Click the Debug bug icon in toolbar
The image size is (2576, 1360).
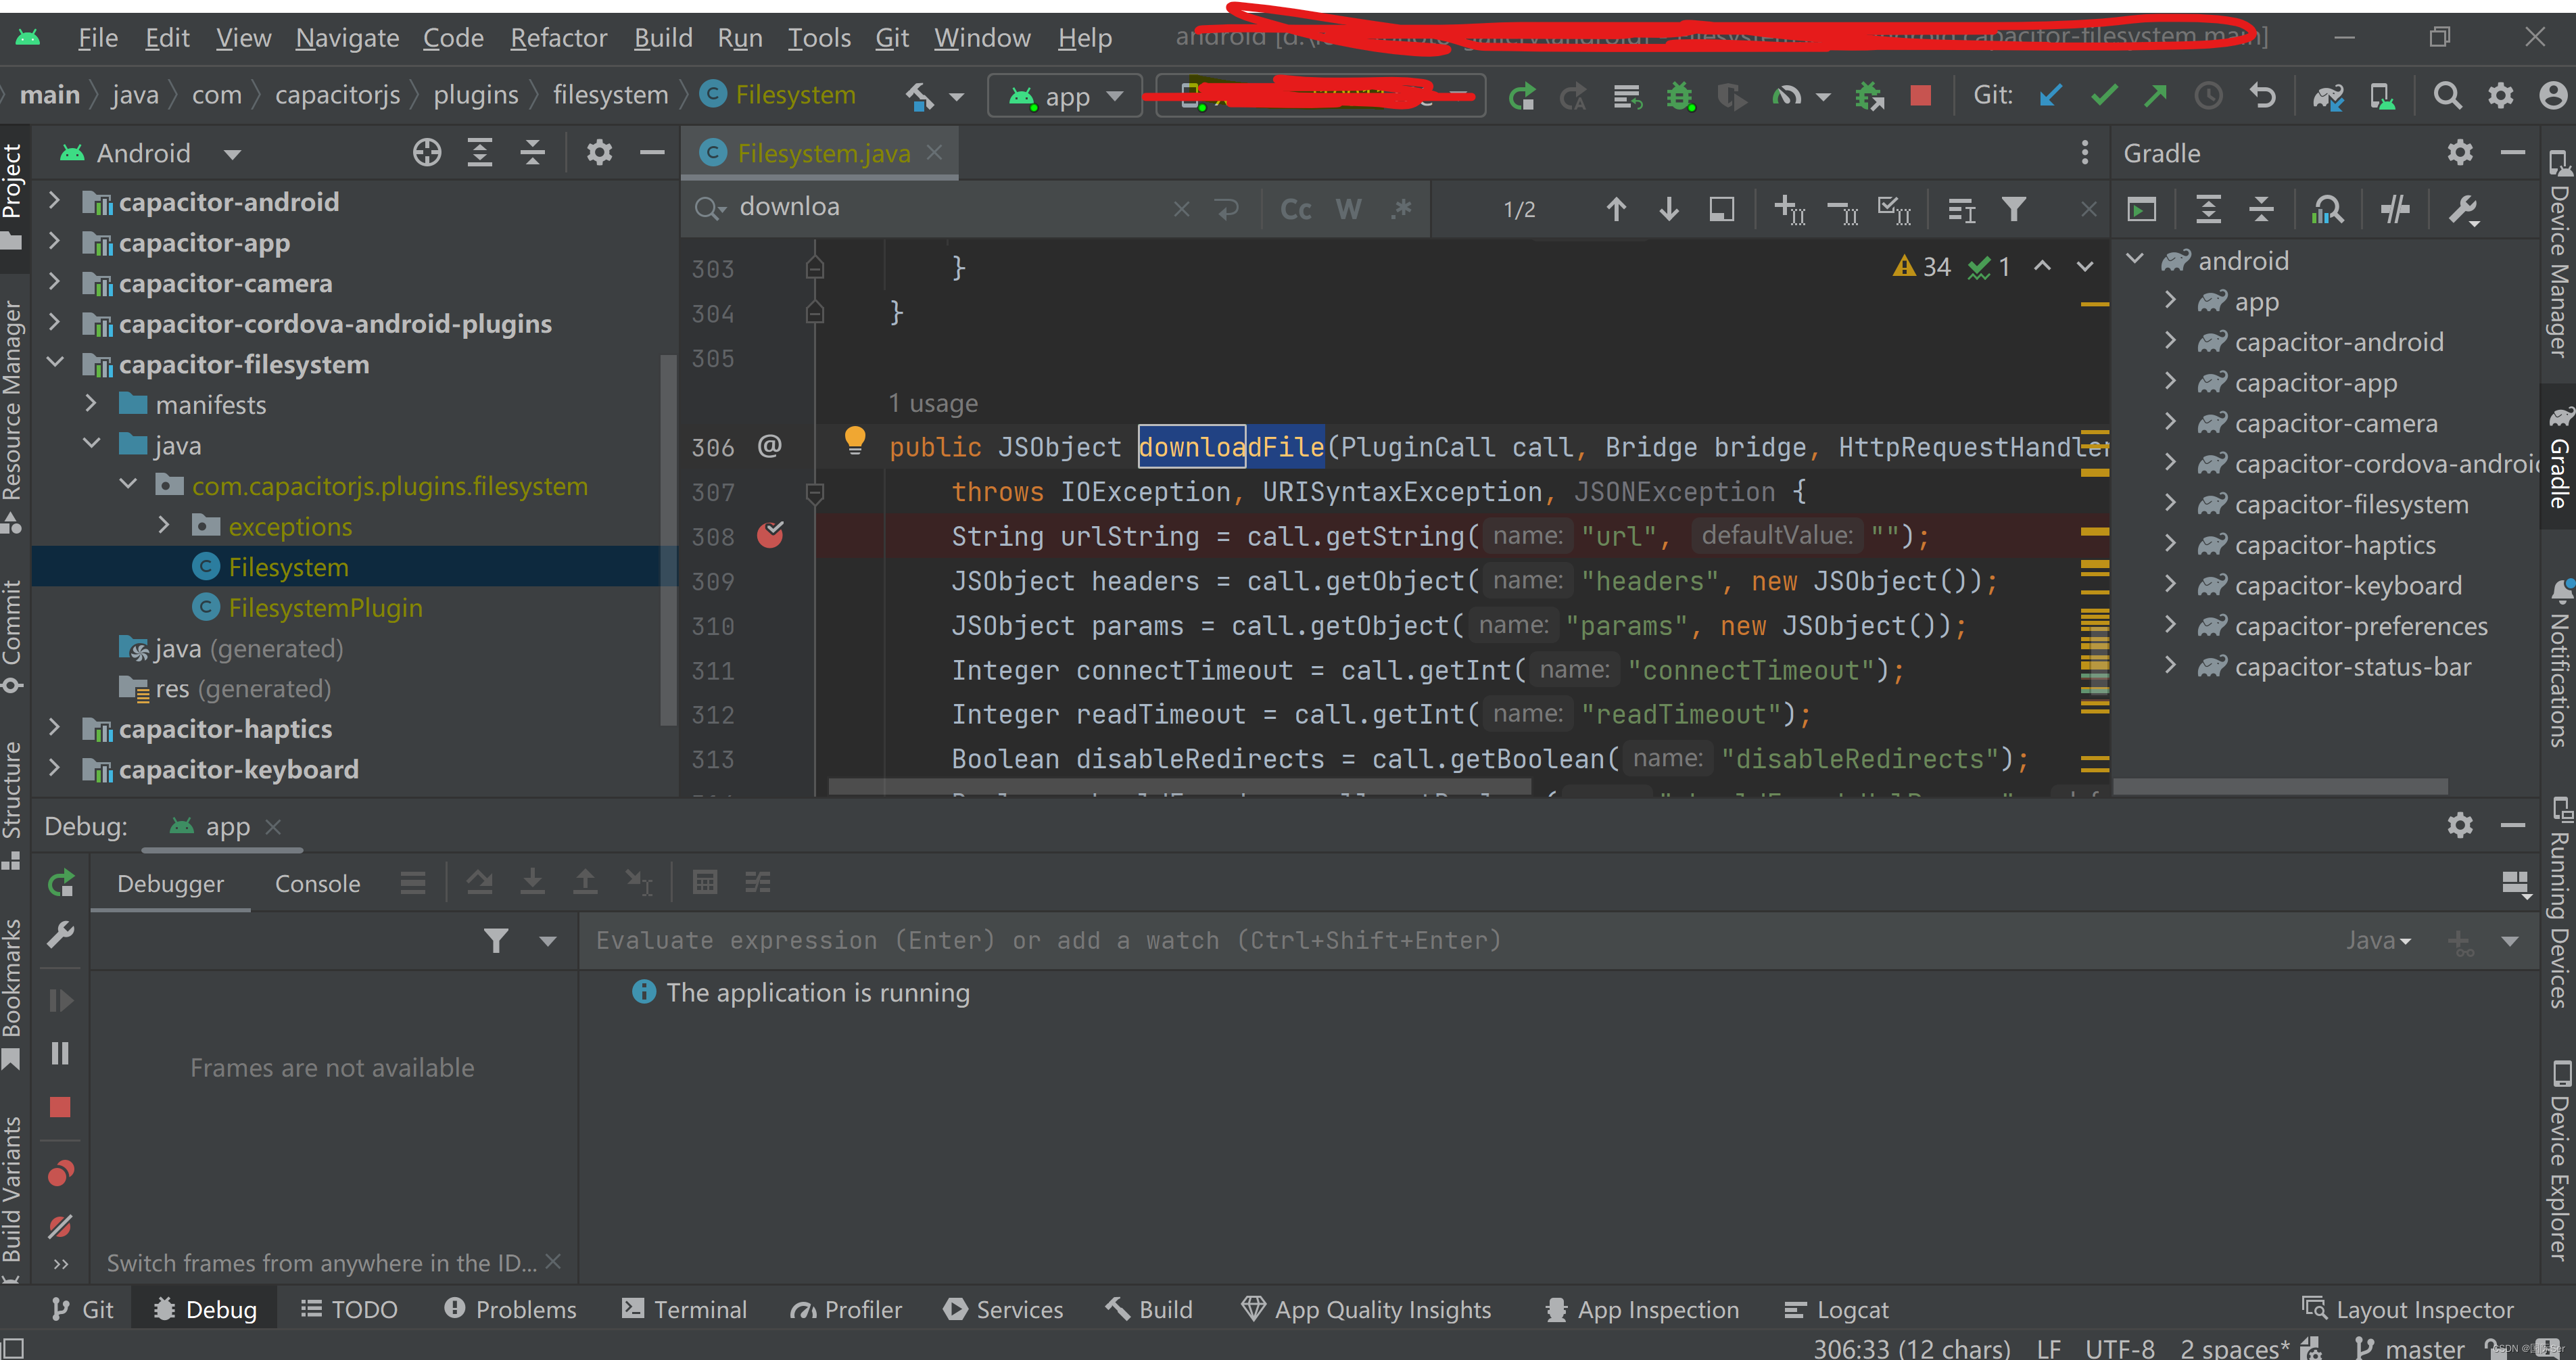[1679, 95]
